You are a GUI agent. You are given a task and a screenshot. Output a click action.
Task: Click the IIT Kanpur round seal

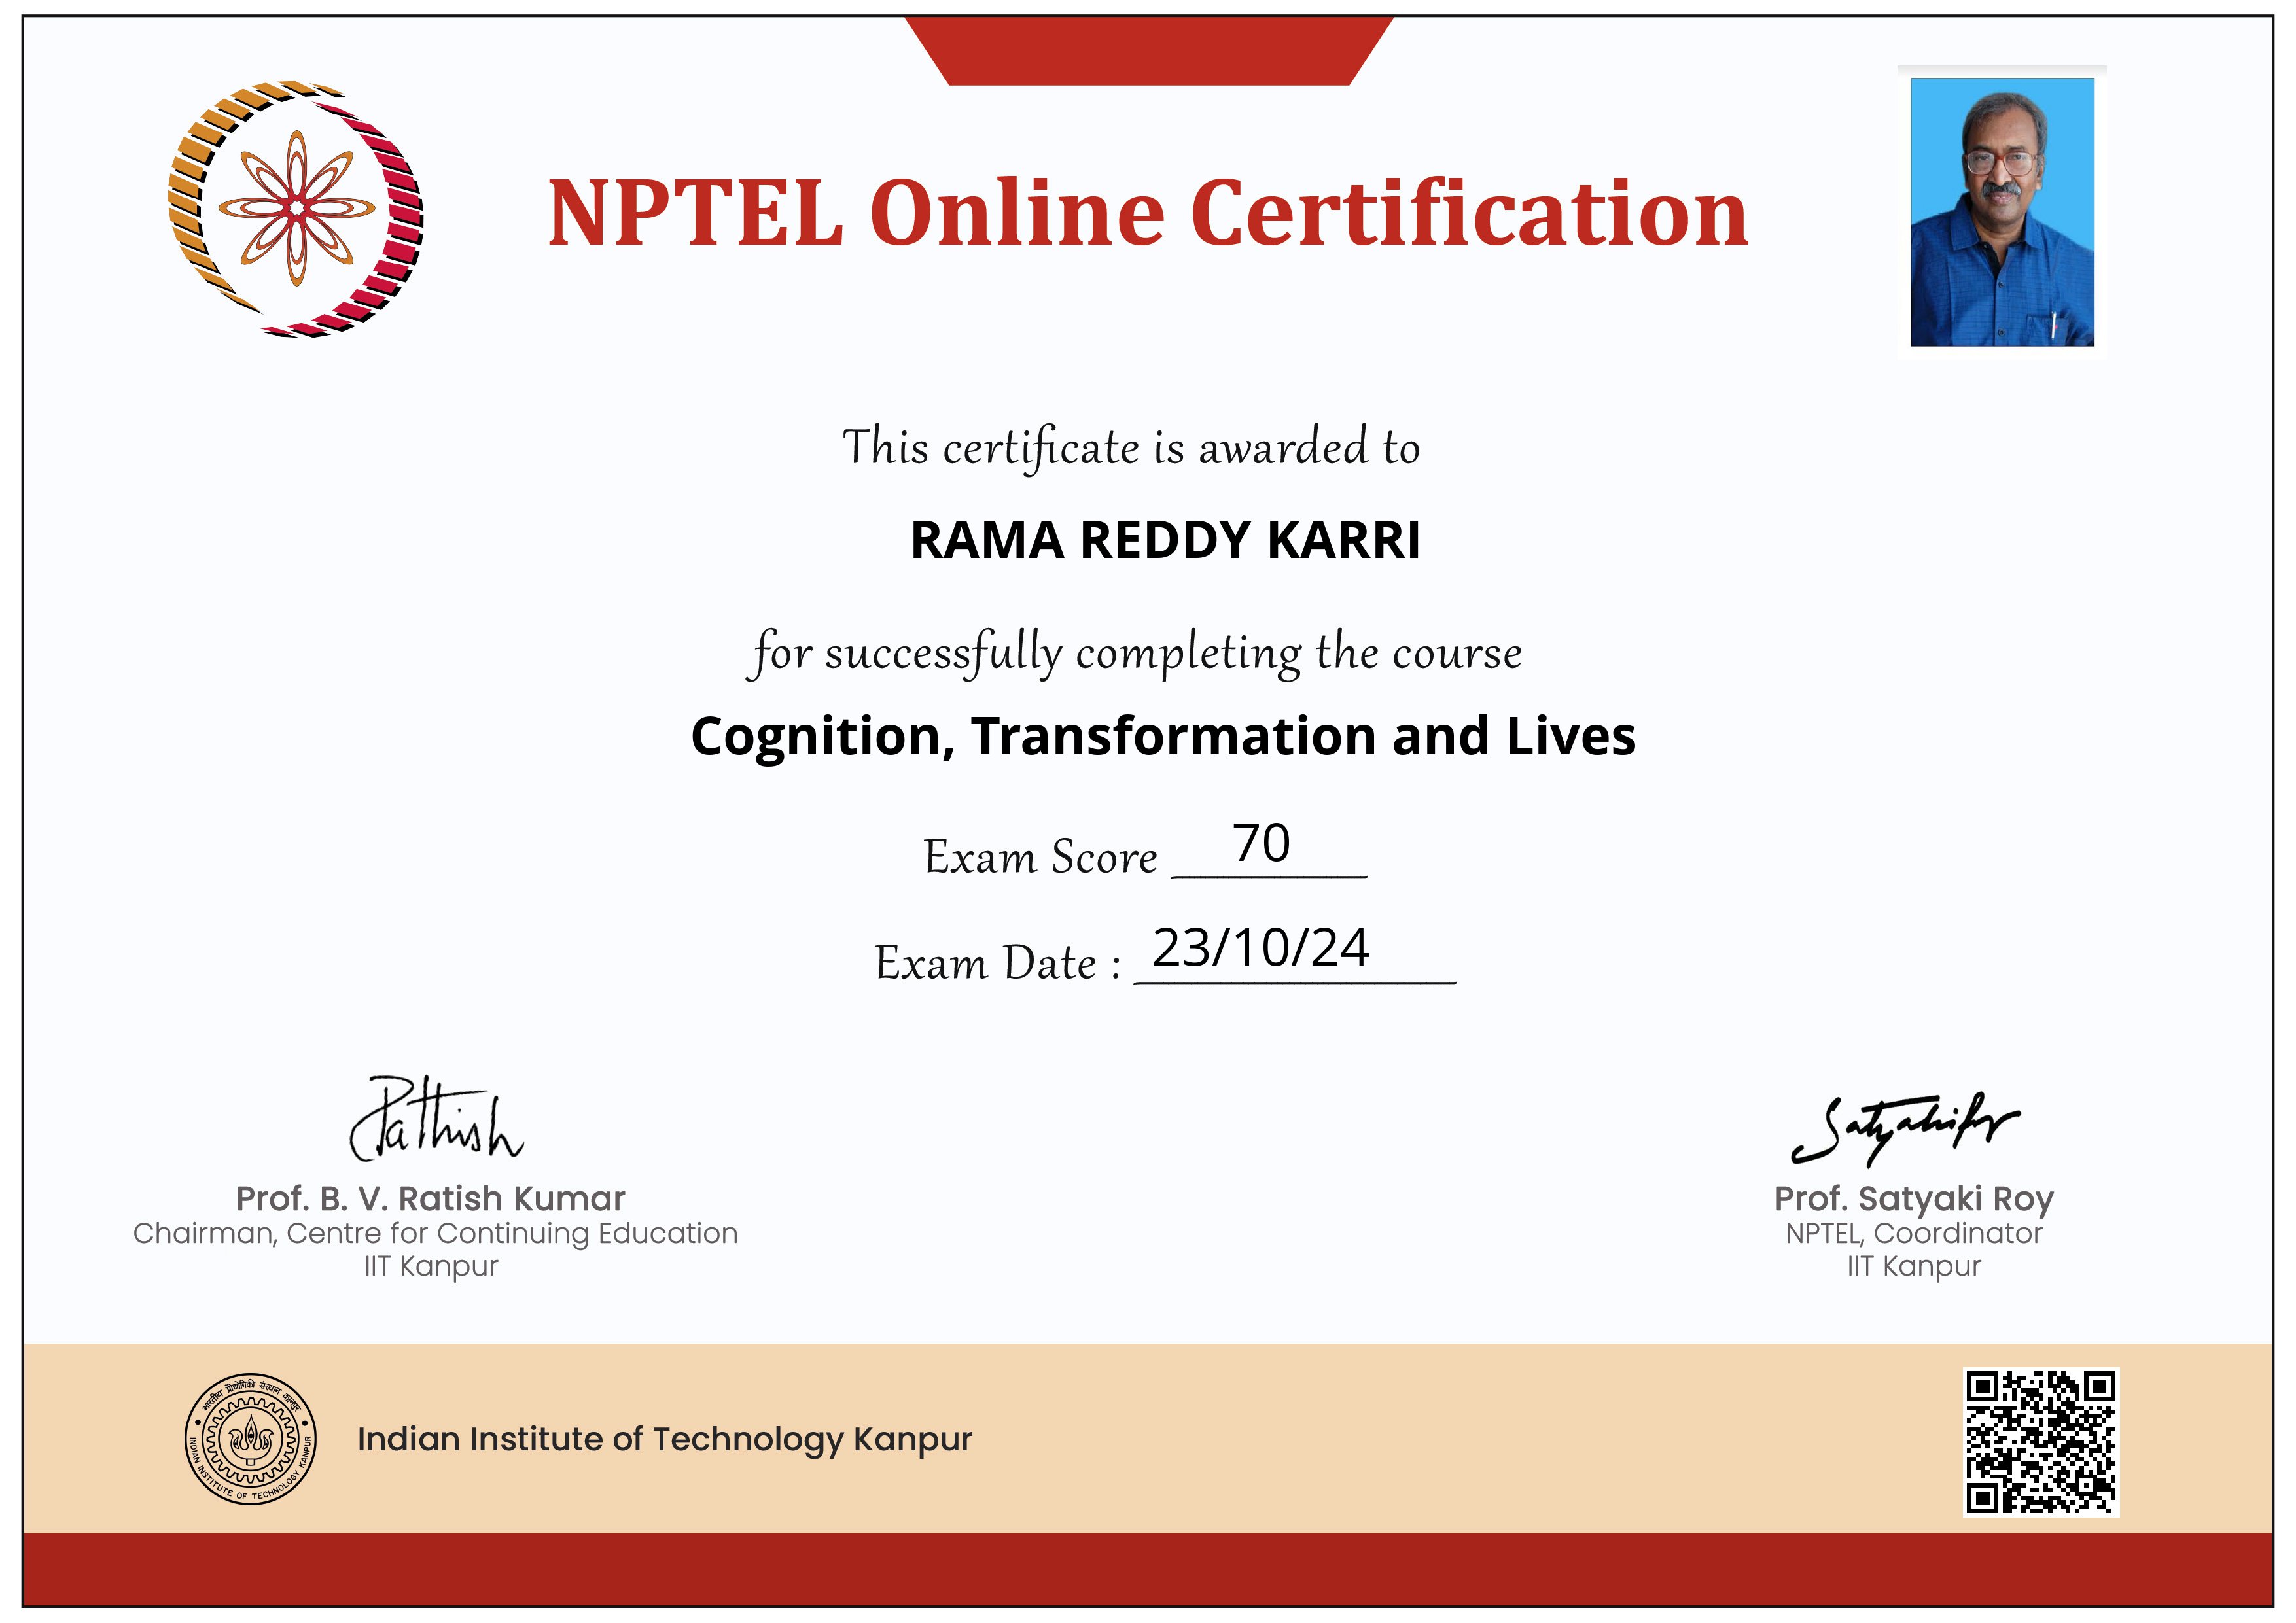click(x=251, y=1440)
